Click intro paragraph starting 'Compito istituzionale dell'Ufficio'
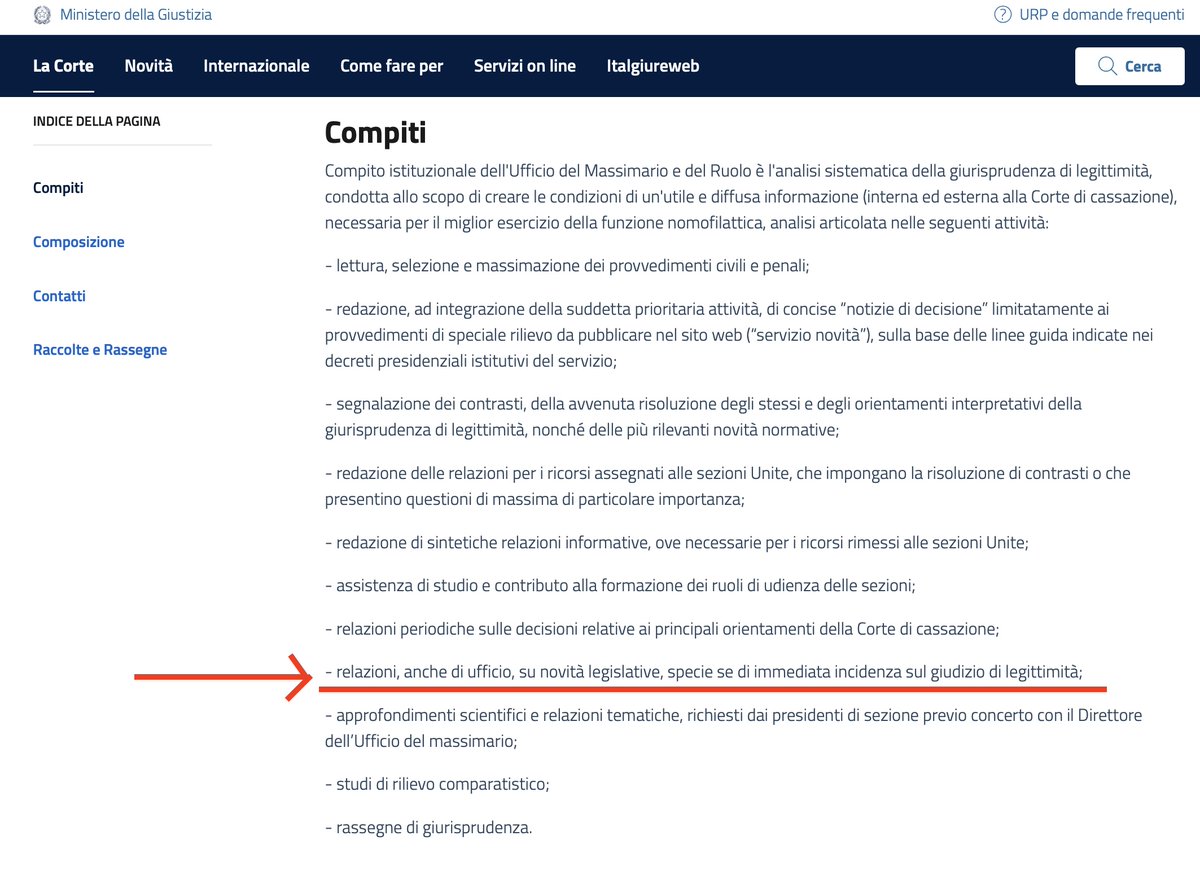The image size is (1200, 871). tap(752, 197)
